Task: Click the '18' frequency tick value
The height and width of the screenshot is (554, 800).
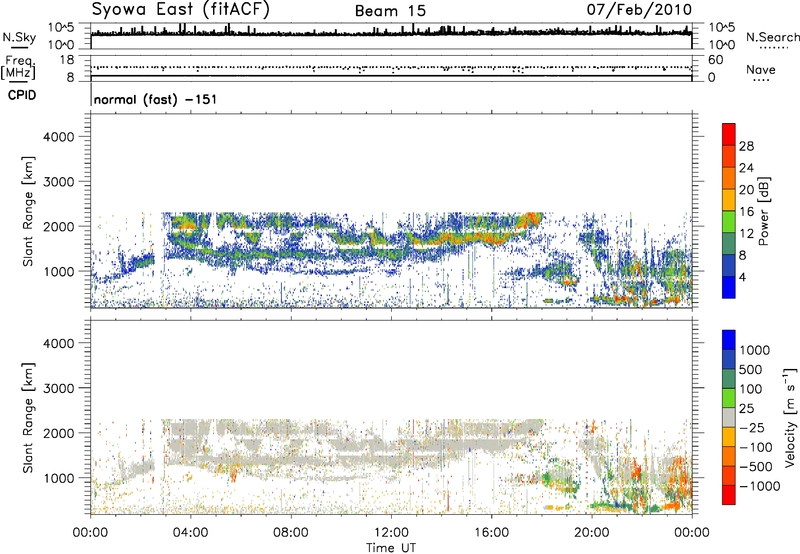Action: click(x=67, y=60)
